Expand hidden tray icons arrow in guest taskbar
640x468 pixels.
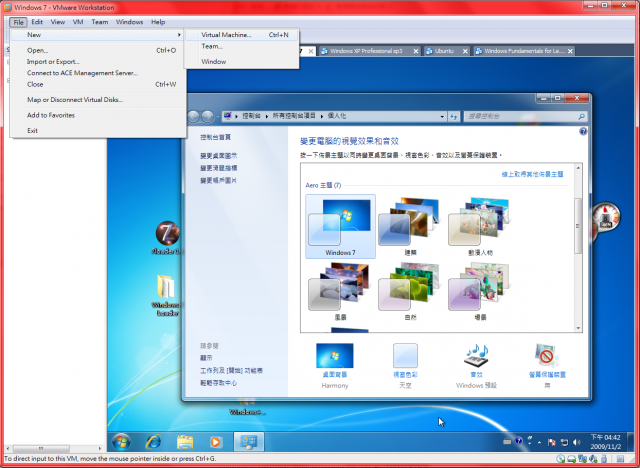point(540,442)
